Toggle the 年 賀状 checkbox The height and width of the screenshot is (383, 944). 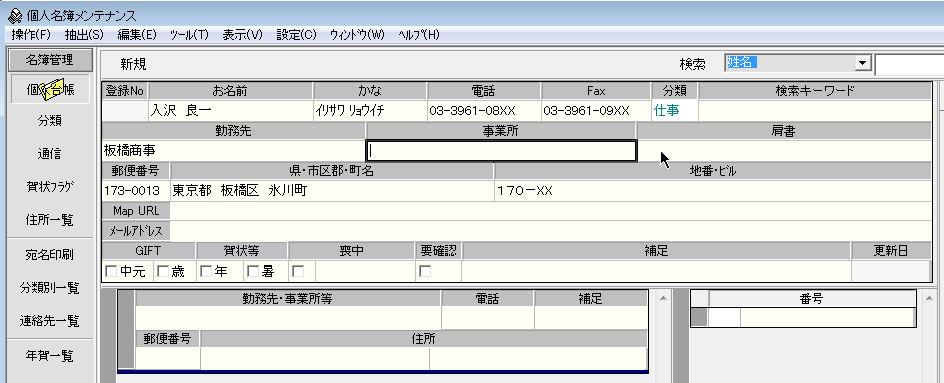pos(206,272)
